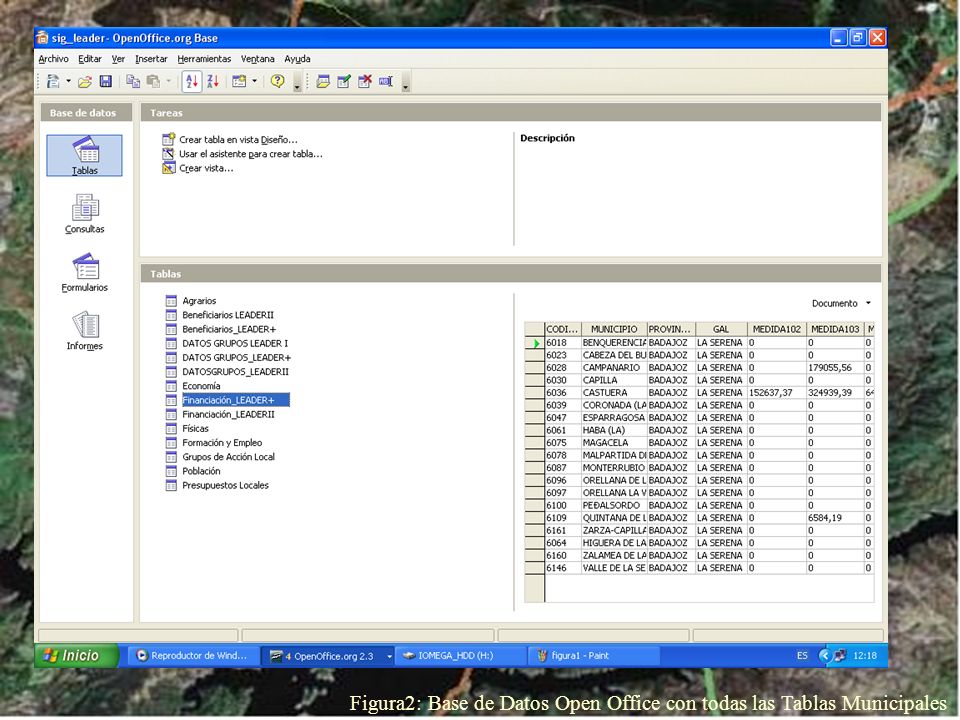
Task: Open the Ver menu
Action: point(118,59)
